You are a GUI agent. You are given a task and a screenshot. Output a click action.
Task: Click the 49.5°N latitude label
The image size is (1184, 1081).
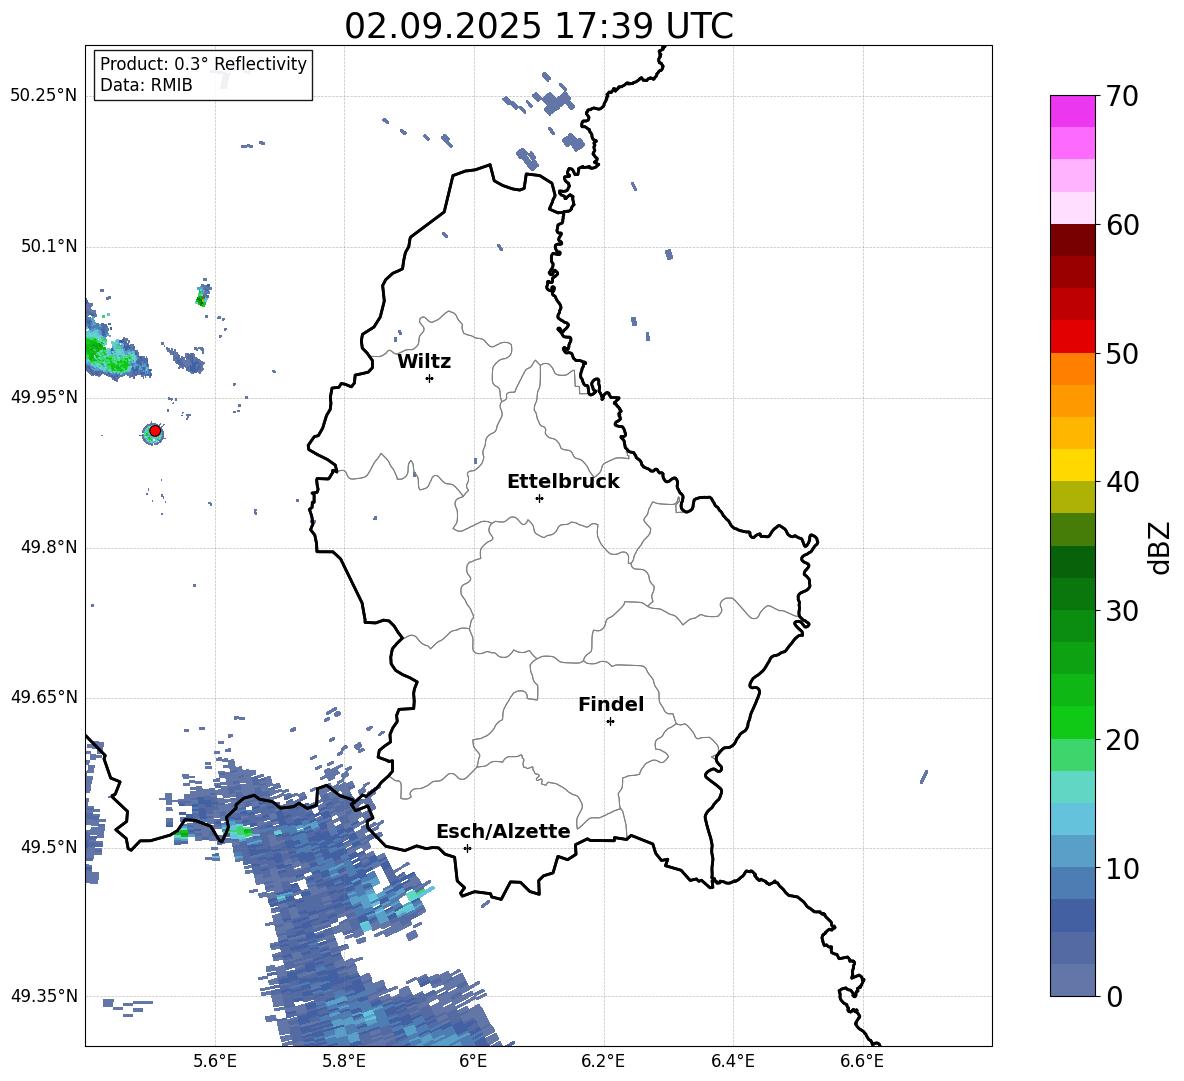49,848
